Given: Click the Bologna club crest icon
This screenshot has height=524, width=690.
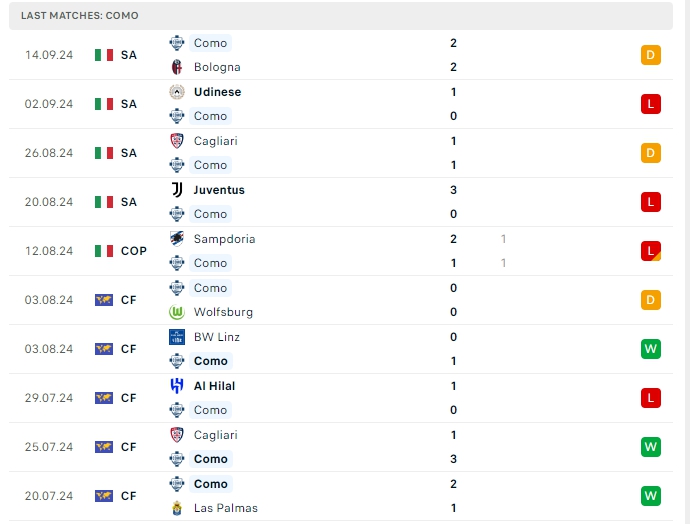Looking at the screenshot, I should click(177, 67).
